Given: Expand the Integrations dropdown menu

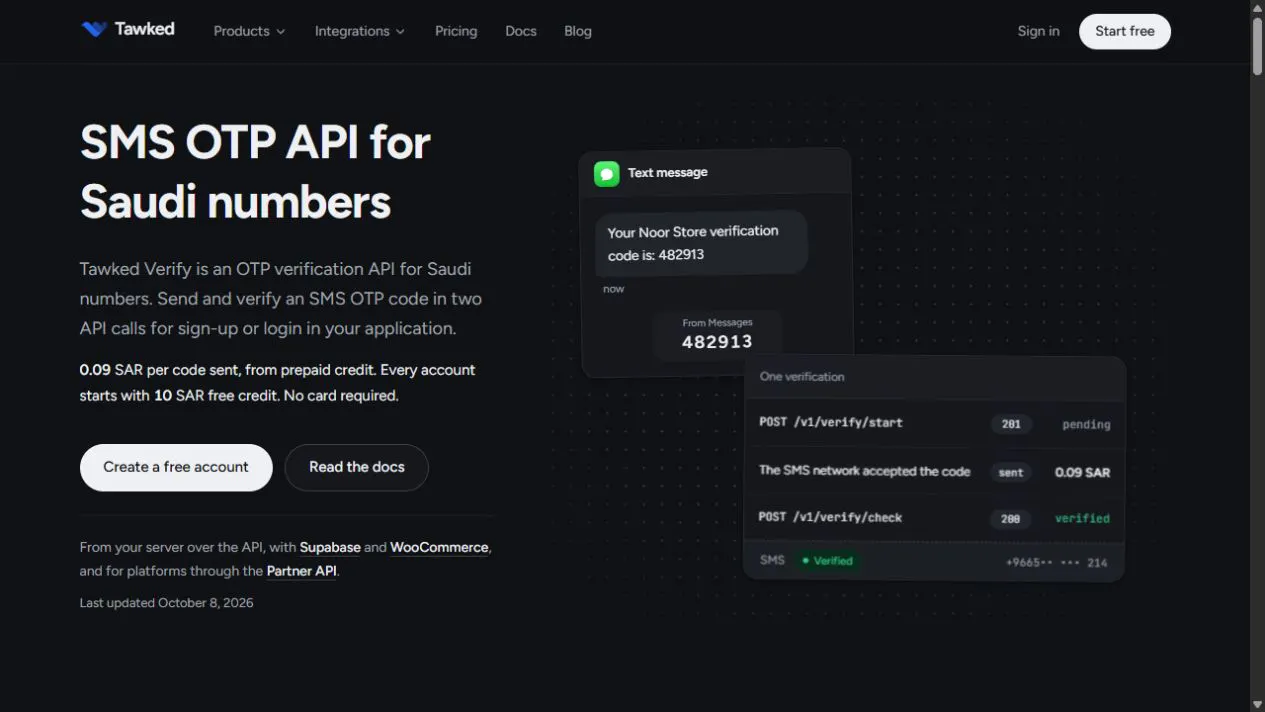Looking at the screenshot, I should tap(360, 31).
